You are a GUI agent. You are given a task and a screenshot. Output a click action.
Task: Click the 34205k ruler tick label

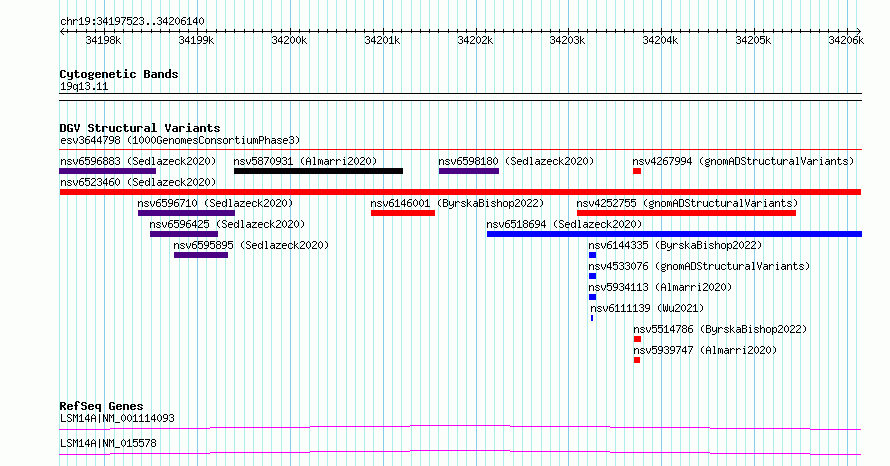tap(753, 40)
